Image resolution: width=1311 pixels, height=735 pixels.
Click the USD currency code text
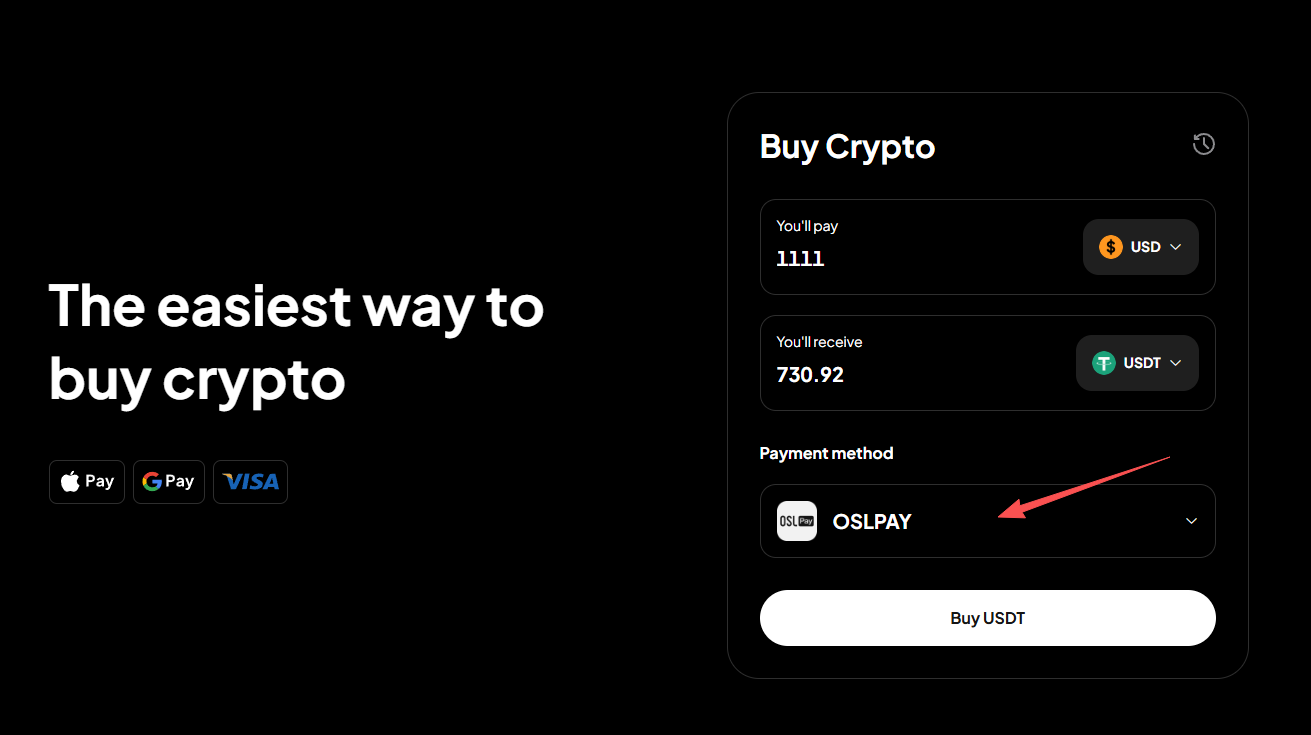tap(1145, 247)
